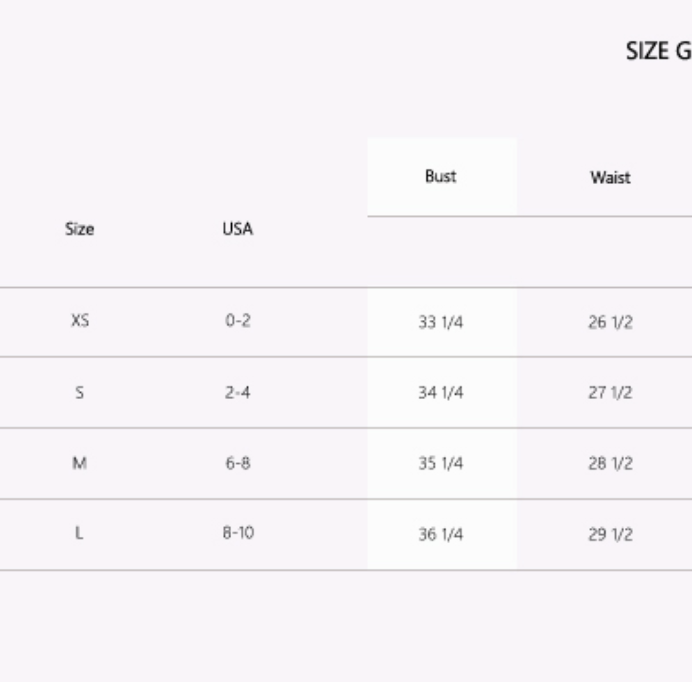Viewport: 692px width, 682px height.
Task: Select the Bust column header
Action: click(x=440, y=176)
